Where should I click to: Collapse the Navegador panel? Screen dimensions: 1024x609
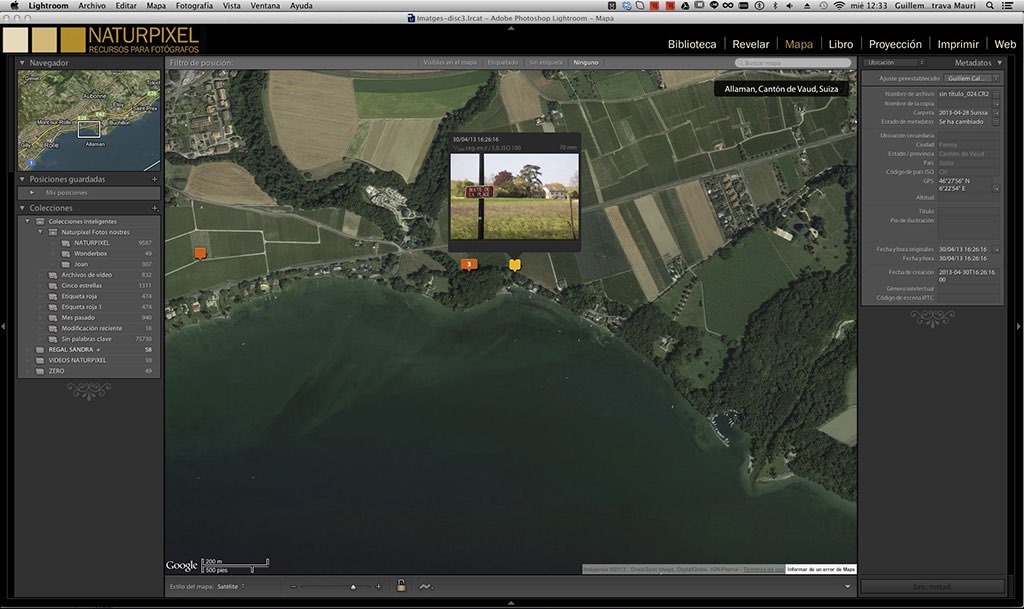pyautogui.click(x=22, y=63)
